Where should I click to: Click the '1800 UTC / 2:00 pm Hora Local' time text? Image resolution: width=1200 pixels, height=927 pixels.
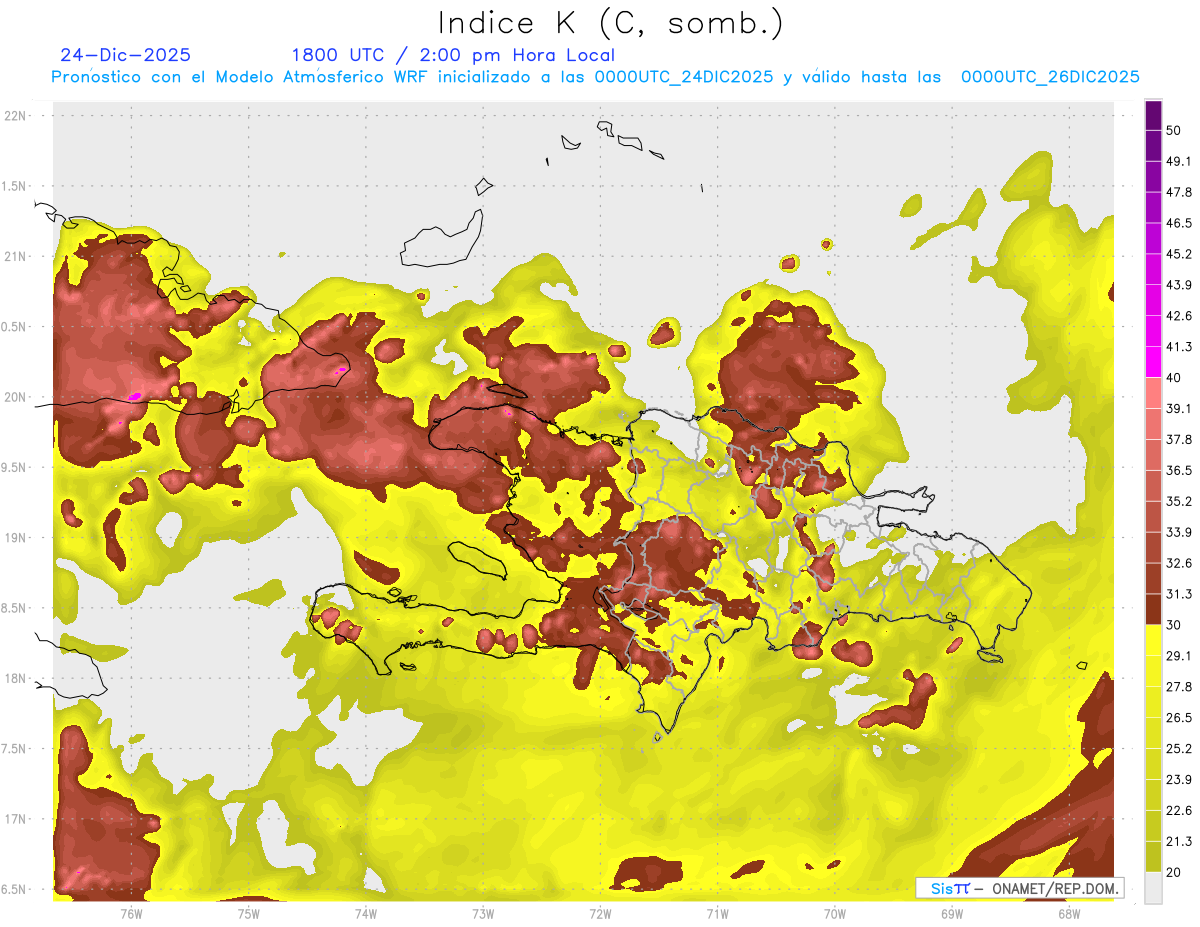click(453, 55)
